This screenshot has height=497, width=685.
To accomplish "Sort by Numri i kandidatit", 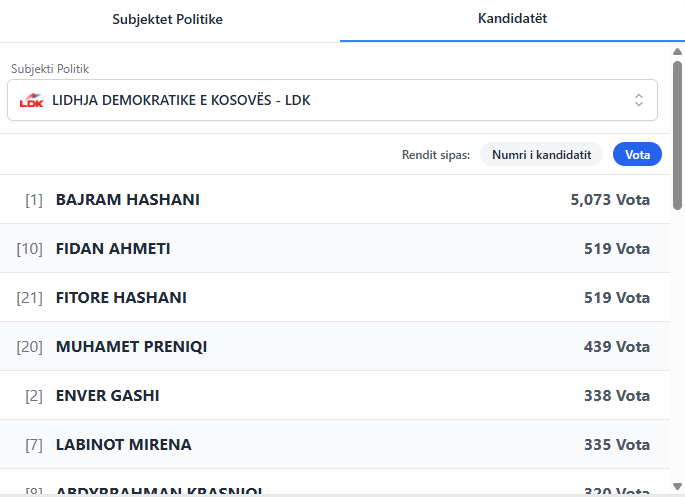I will (541, 154).
